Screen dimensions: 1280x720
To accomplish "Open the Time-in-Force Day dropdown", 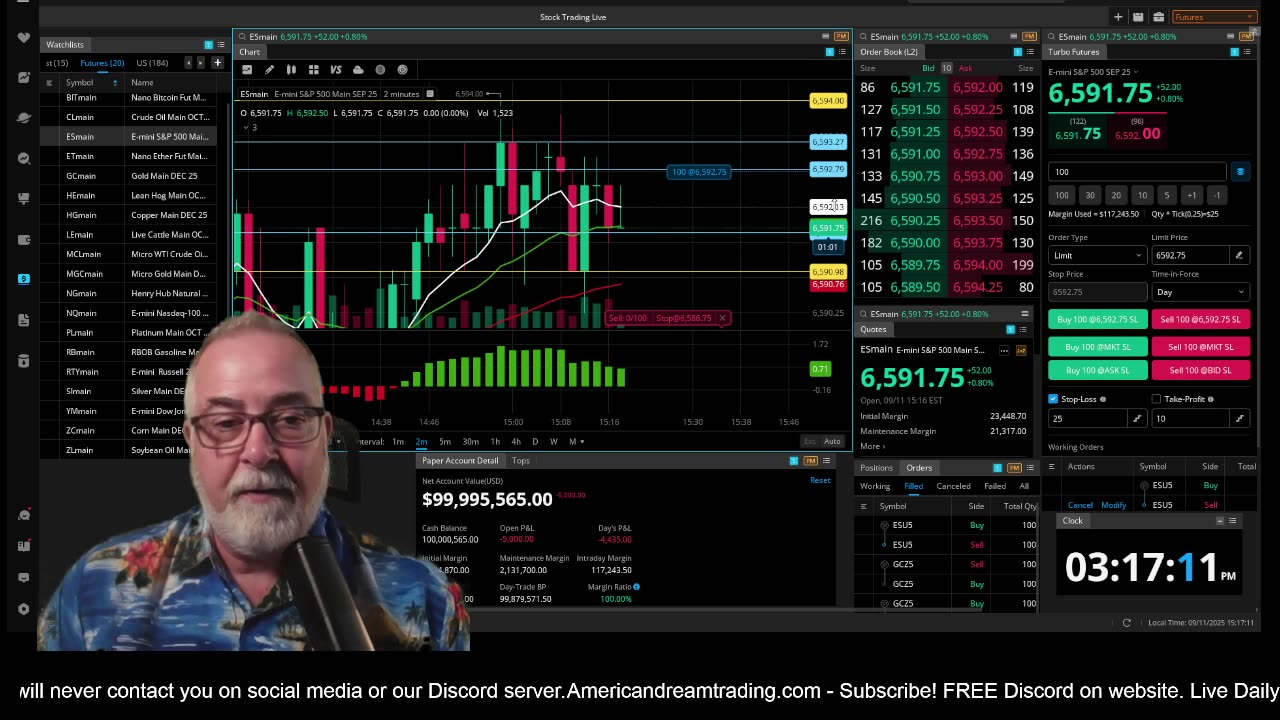I will pyautogui.click(x=1200, y=292).
